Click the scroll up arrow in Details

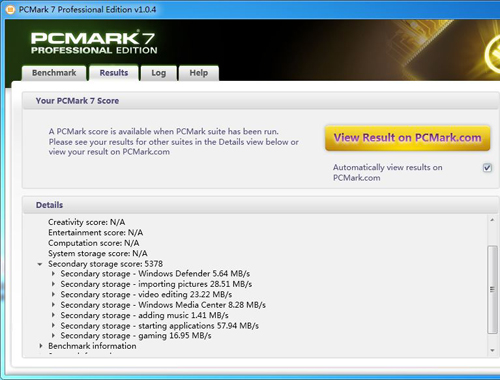pos(492,220)
